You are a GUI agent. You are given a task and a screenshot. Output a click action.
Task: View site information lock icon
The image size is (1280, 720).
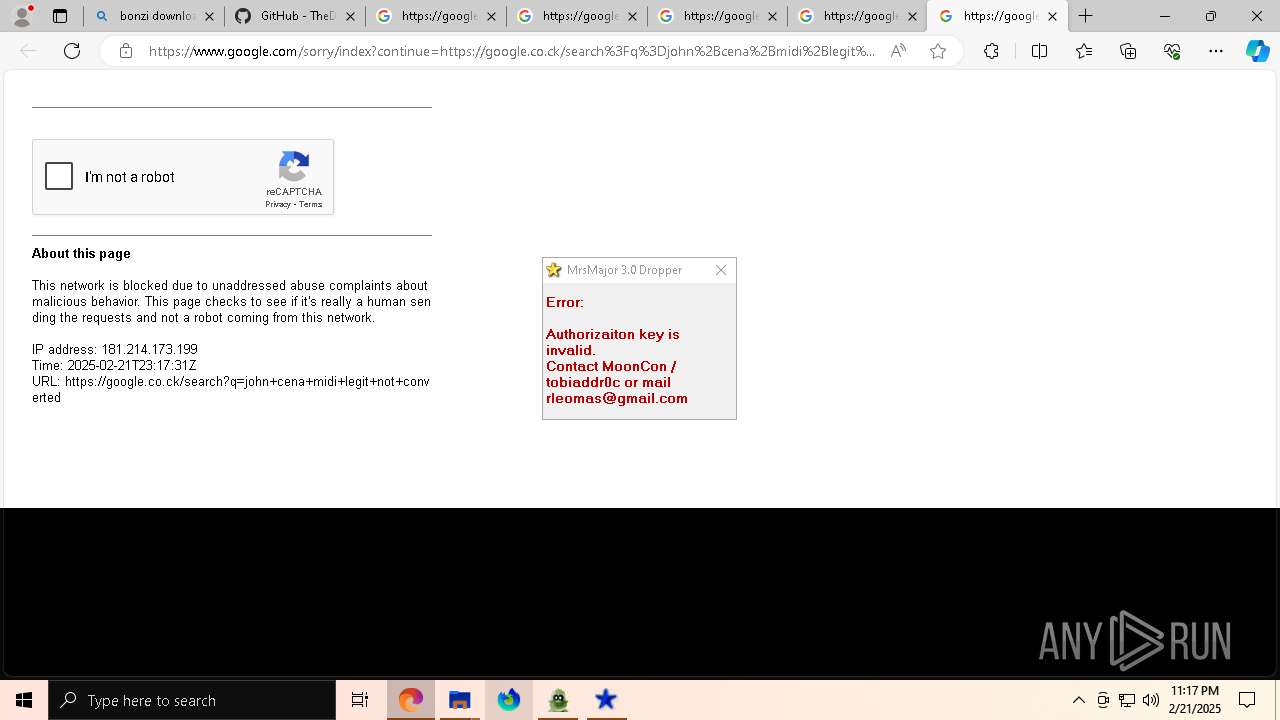pos(125,51)
